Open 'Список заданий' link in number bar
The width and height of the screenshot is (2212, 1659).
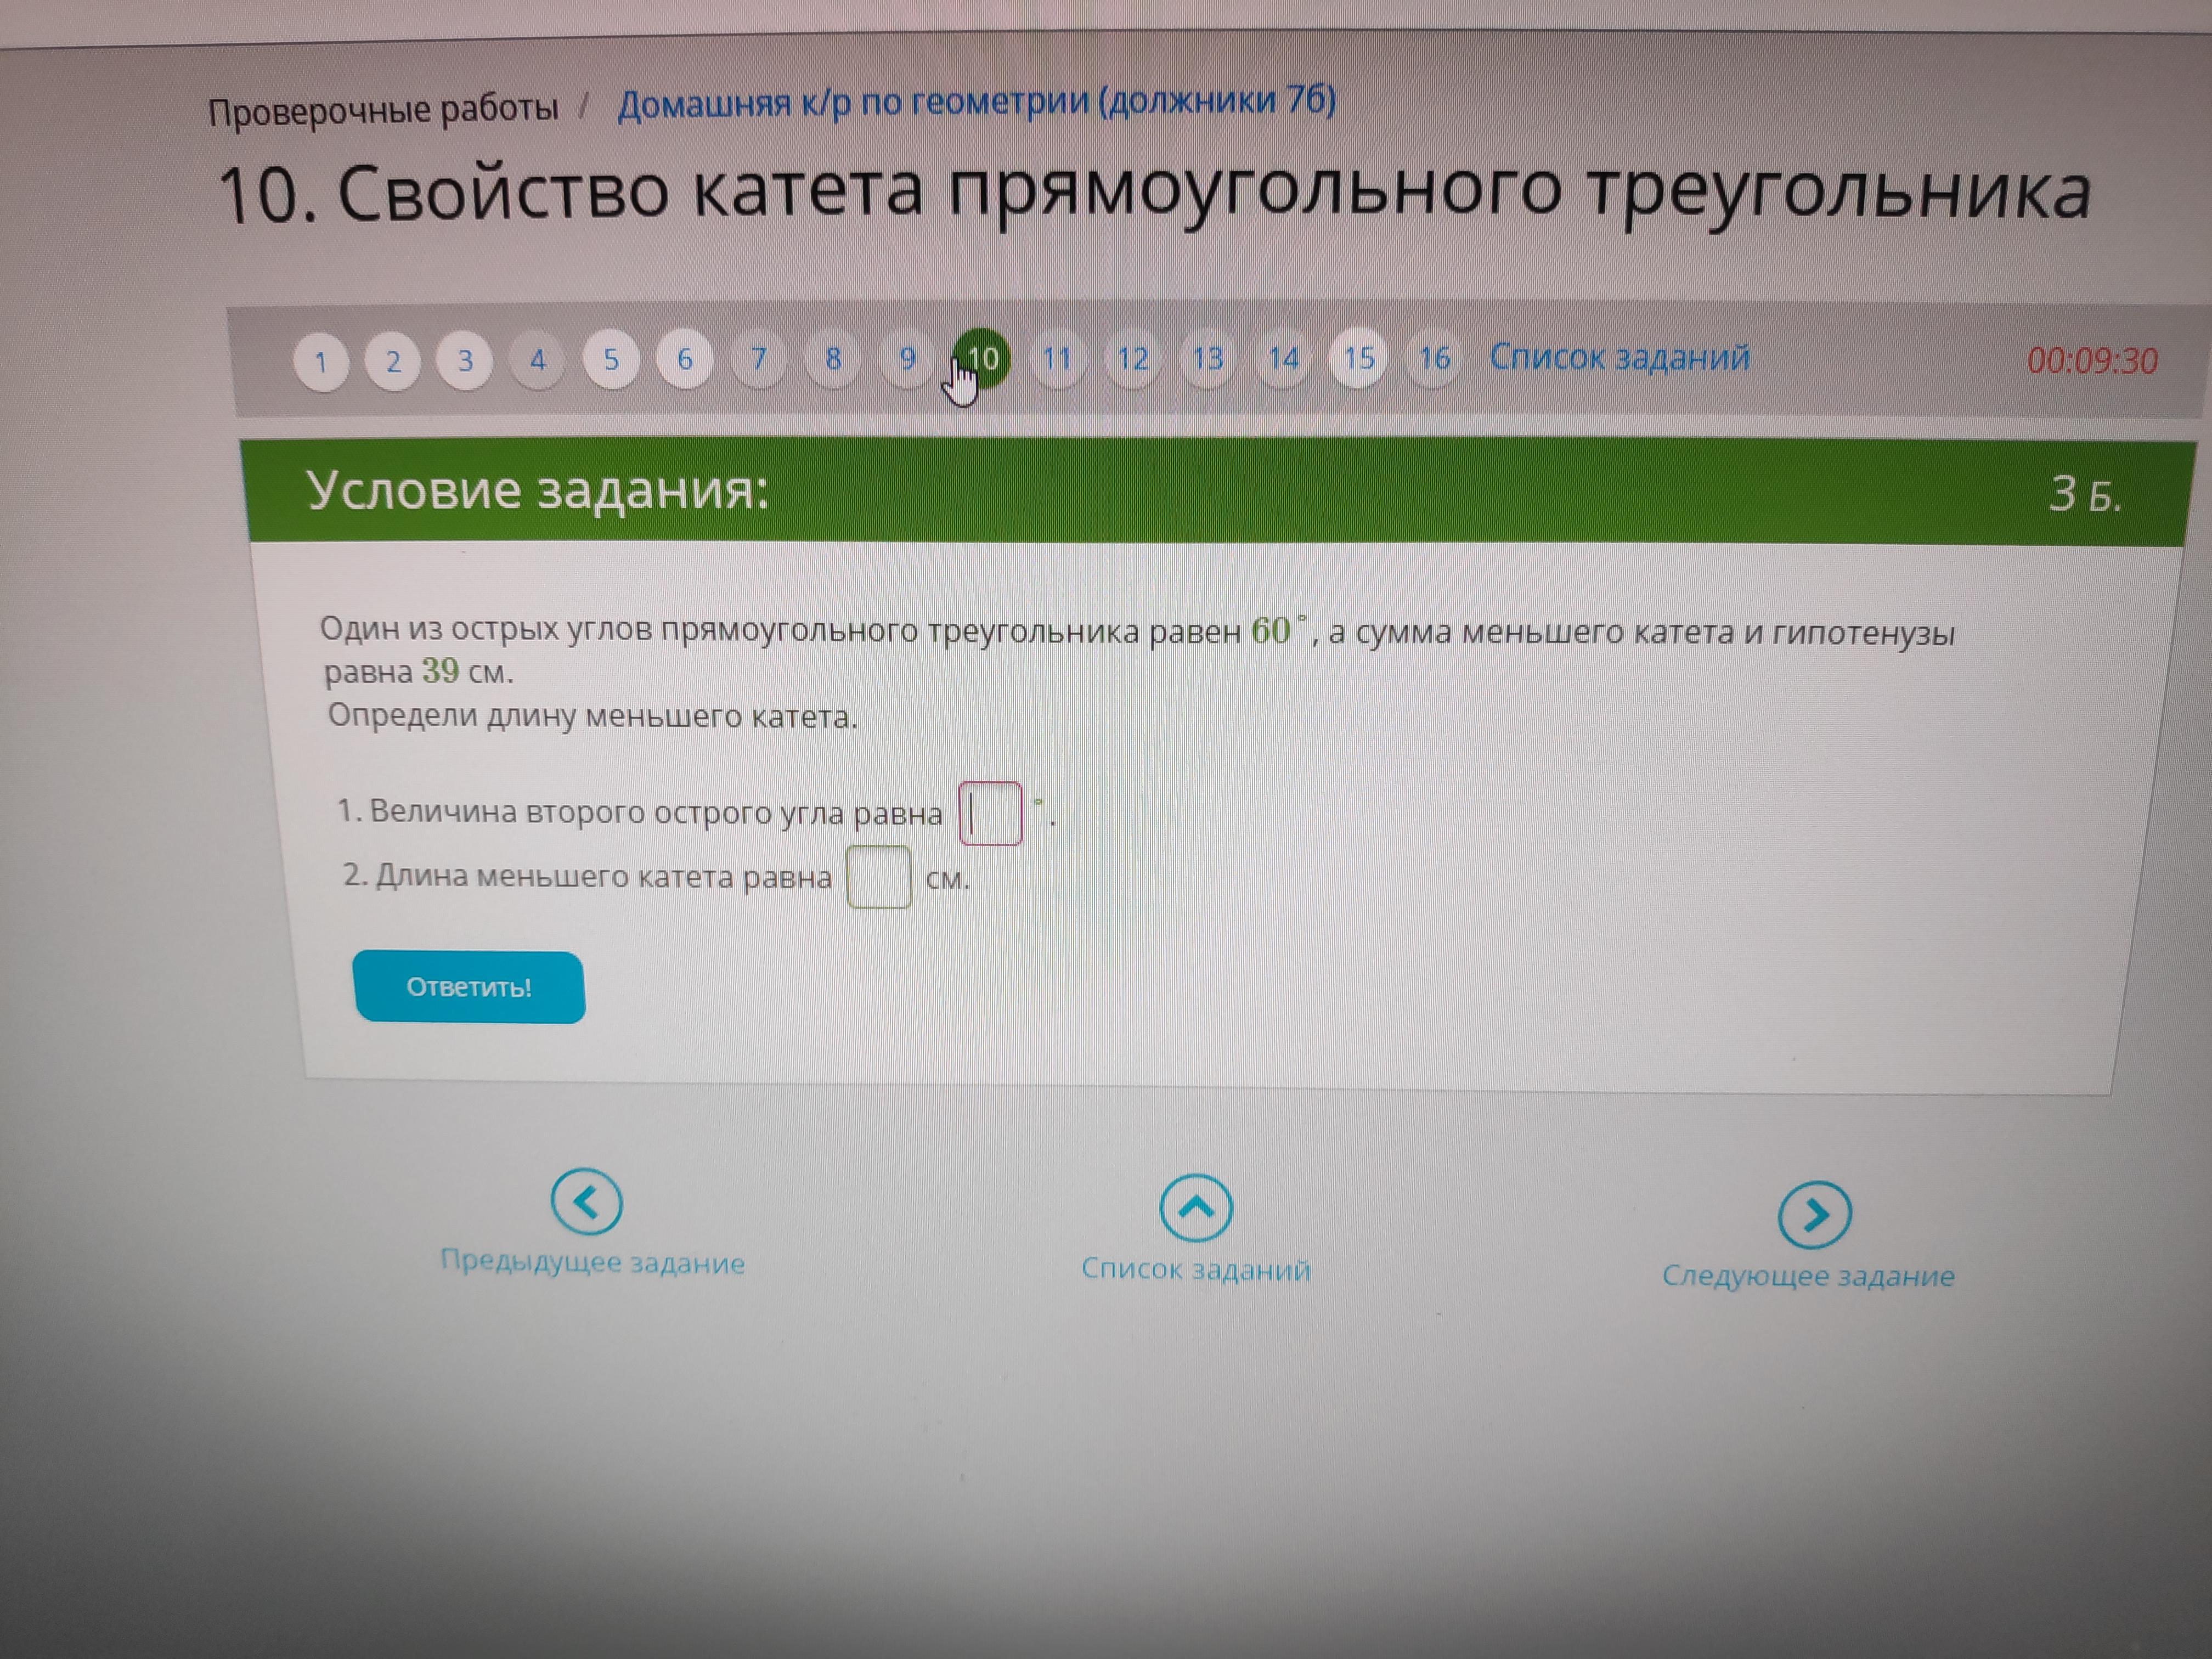coord(1620,357)
